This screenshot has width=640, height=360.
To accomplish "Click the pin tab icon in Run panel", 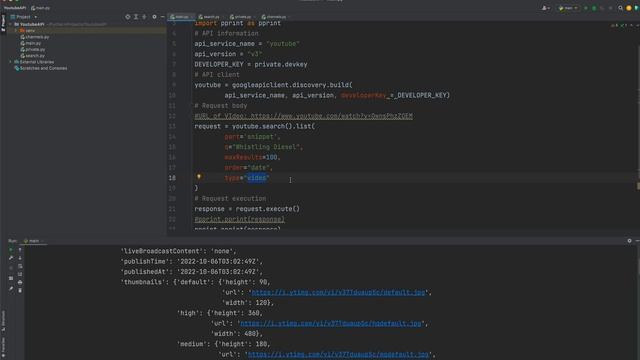I will (11, 289).
